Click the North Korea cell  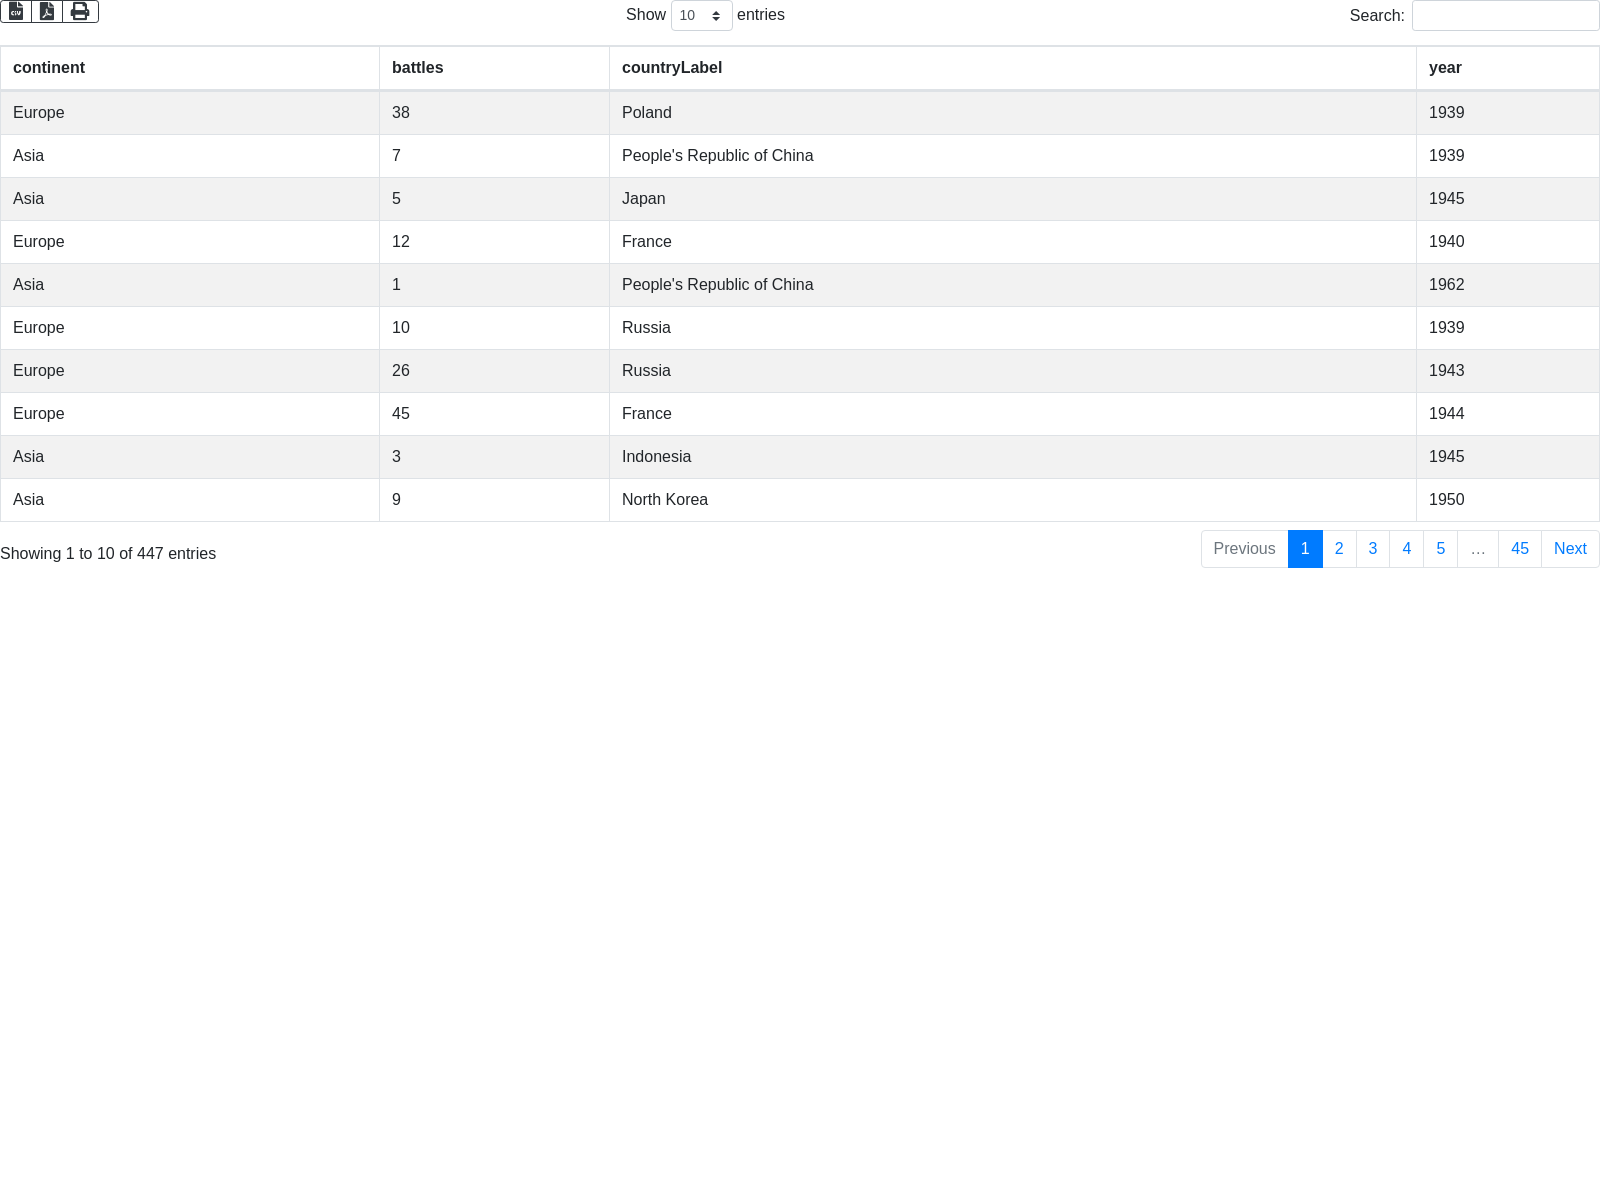tap(665, 500)
